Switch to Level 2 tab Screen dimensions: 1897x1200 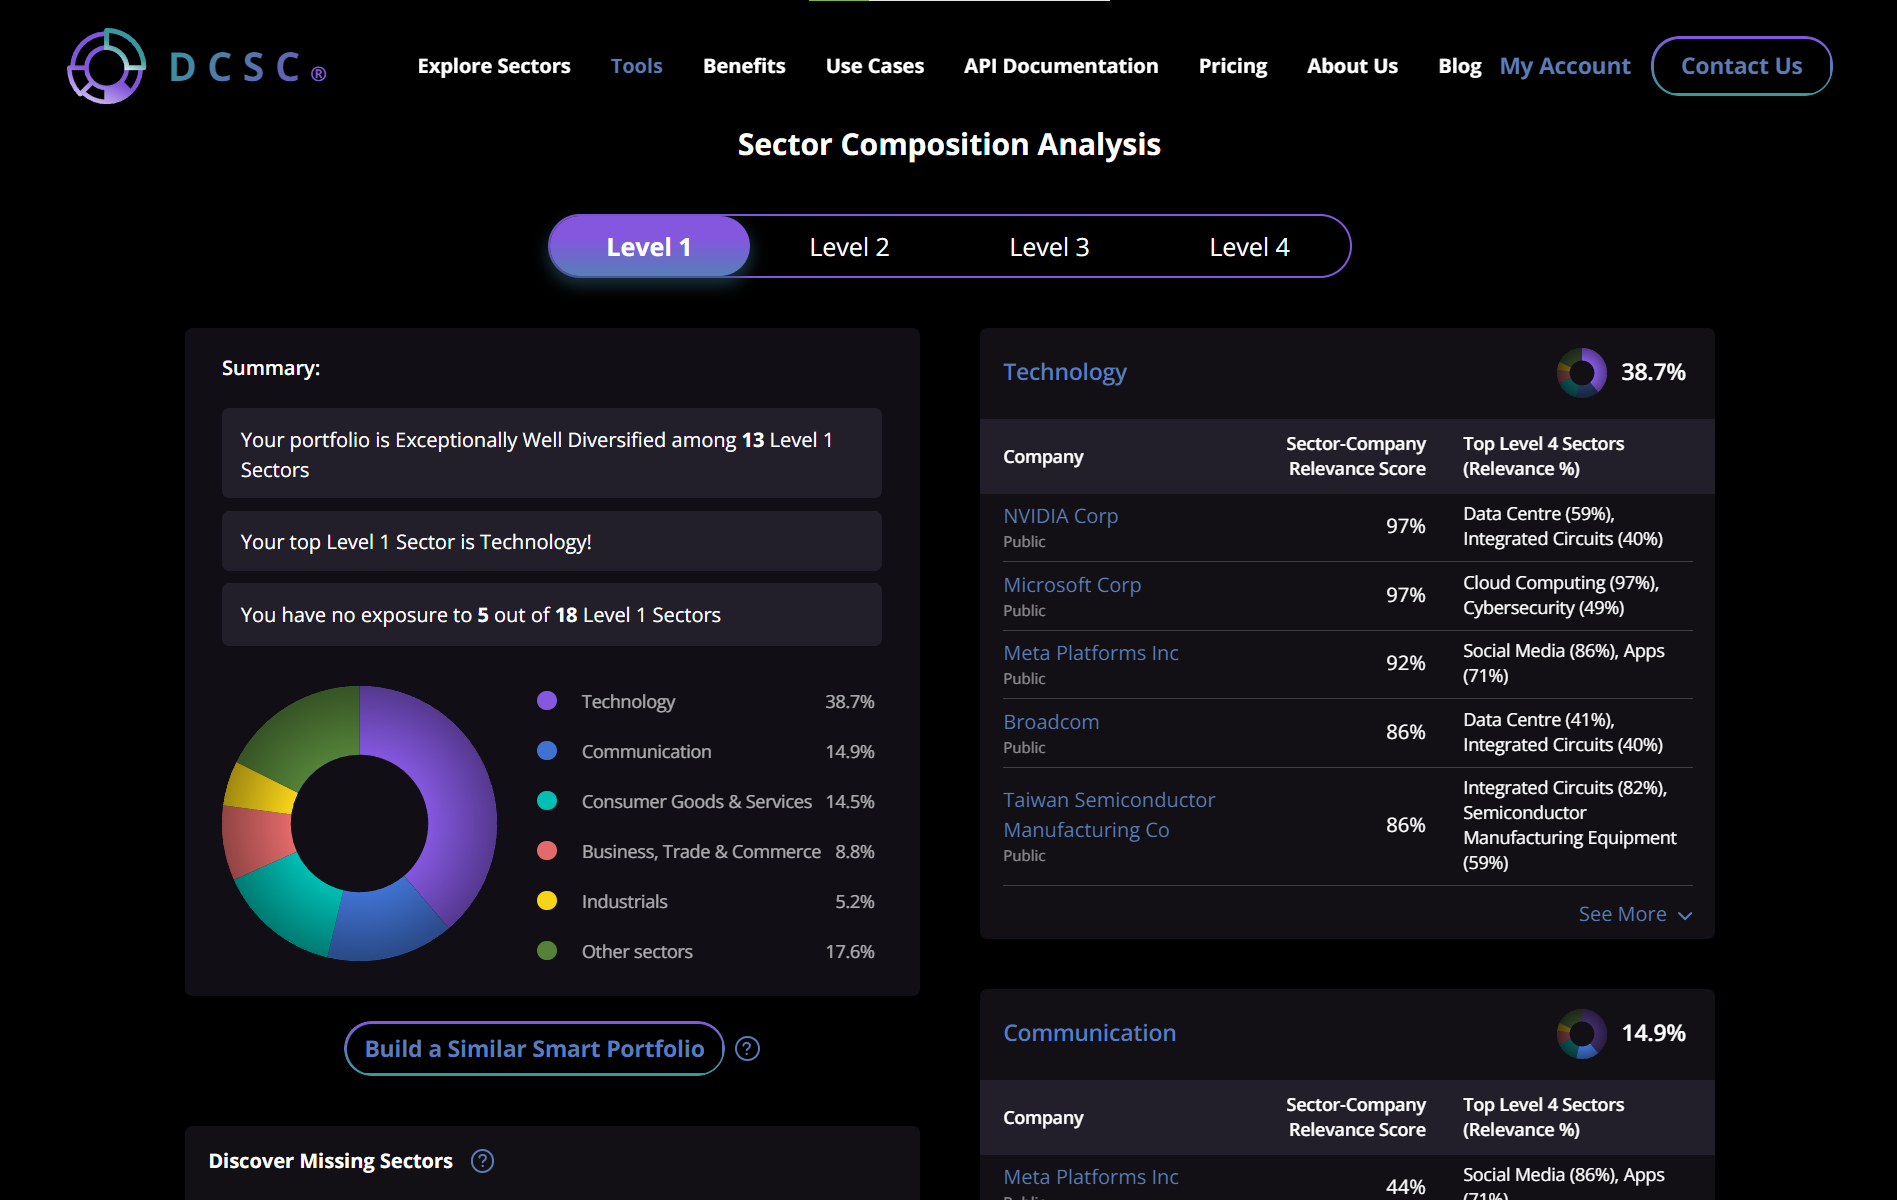point(849,247)
